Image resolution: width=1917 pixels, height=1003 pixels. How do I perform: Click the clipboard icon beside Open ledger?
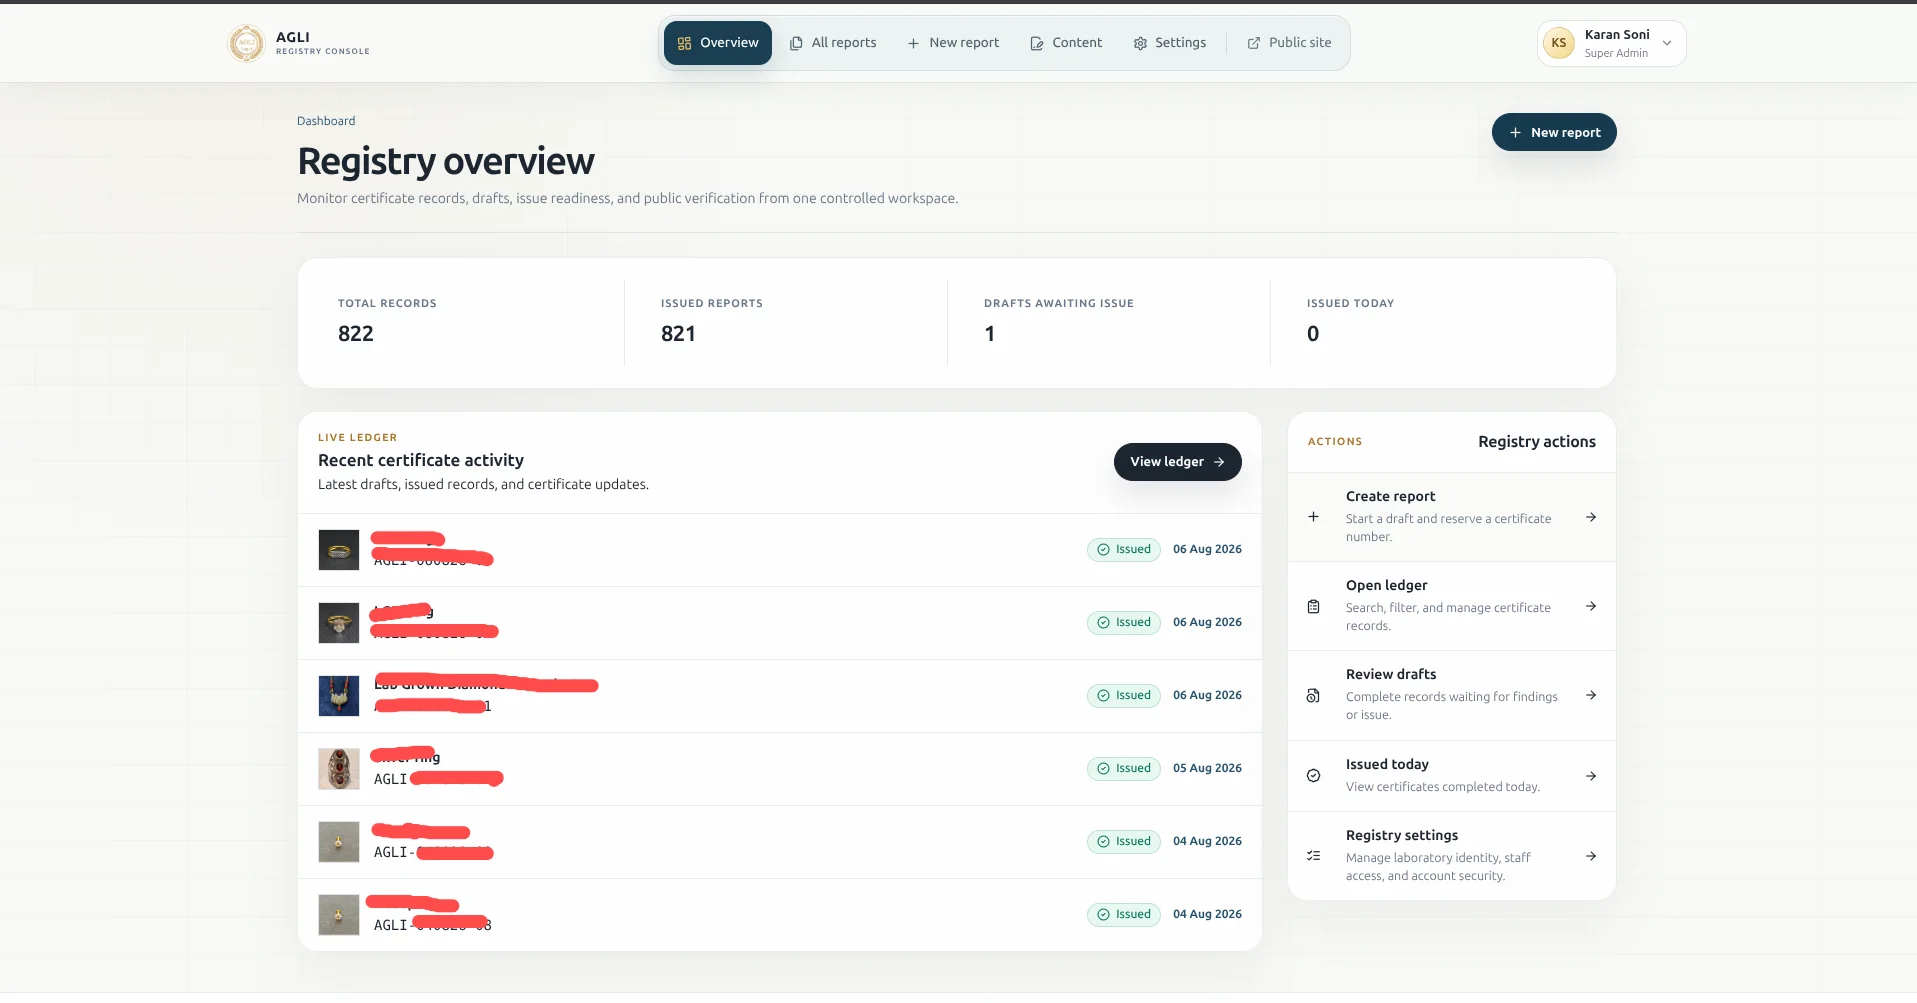pyautogui.click(x=1314, y=607)
